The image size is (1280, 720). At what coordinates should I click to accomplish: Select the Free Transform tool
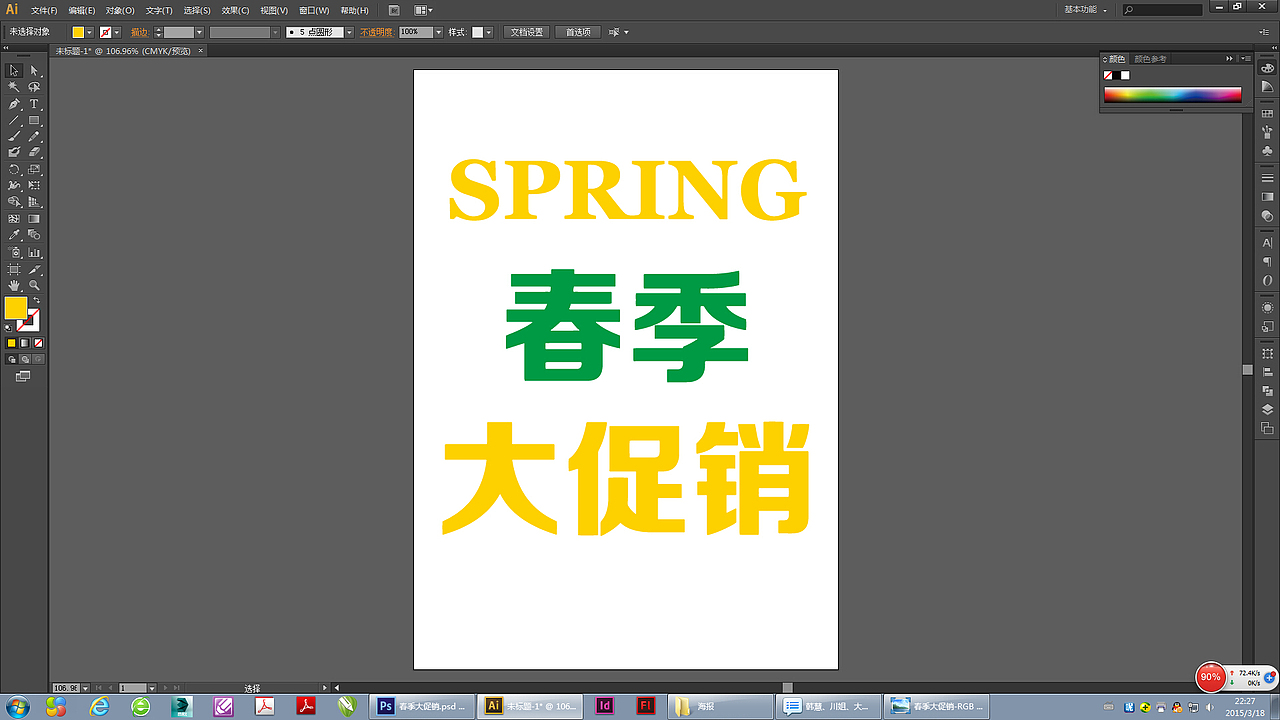[34, 186]
